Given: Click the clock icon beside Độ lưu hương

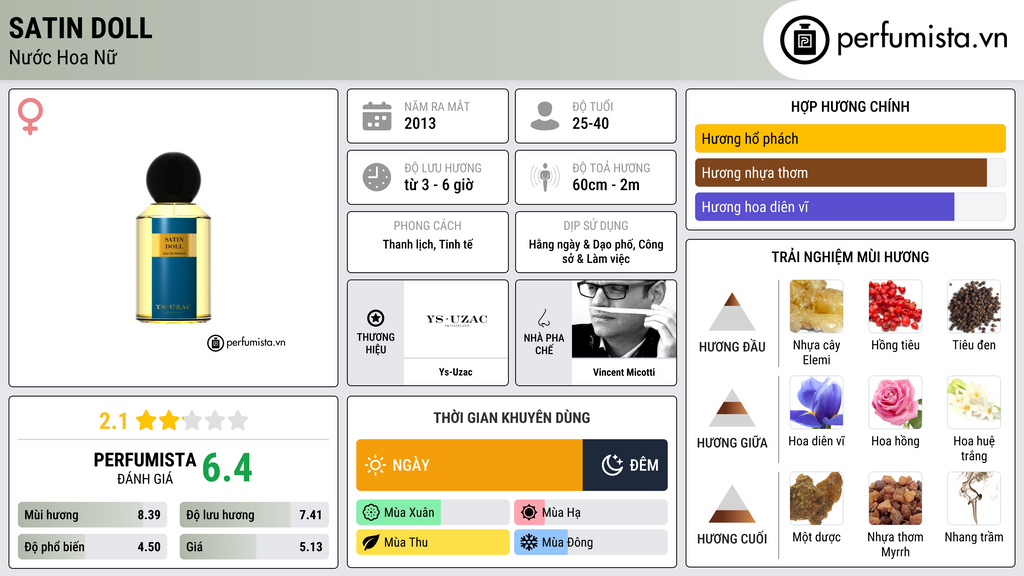Looking at the screenshot, I should coord(377,177).
